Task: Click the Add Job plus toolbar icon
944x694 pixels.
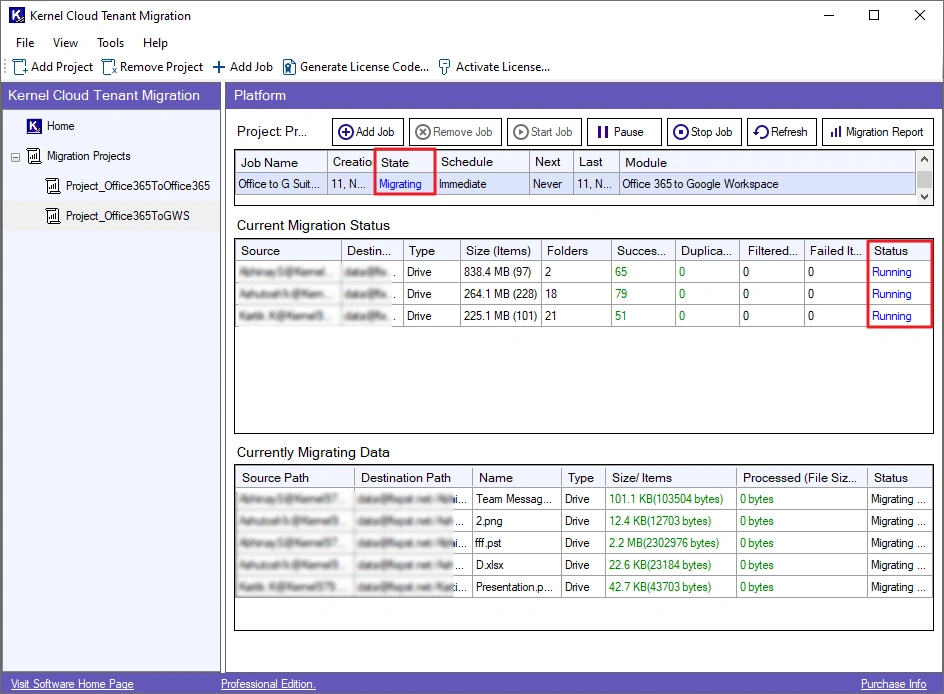Action: point(219,67)
